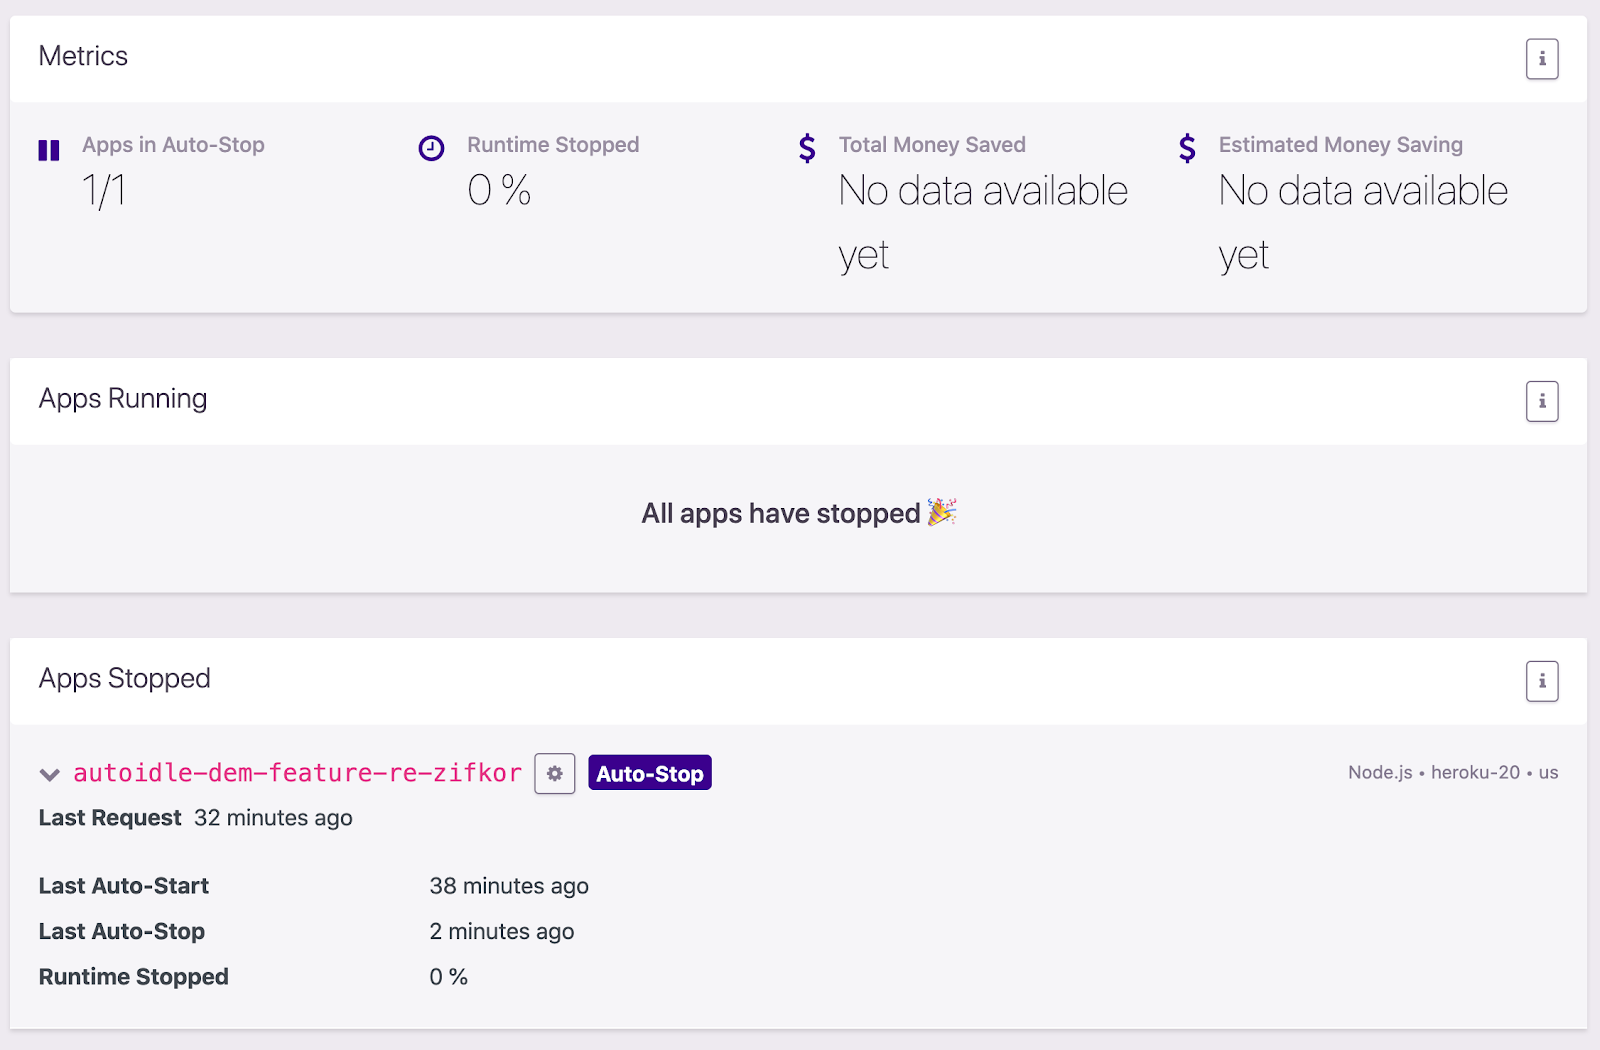This screenshot has width=1600, height=1050.
Task: Click the Apps Stopped info icon
Action: [x=1542, y=681]
